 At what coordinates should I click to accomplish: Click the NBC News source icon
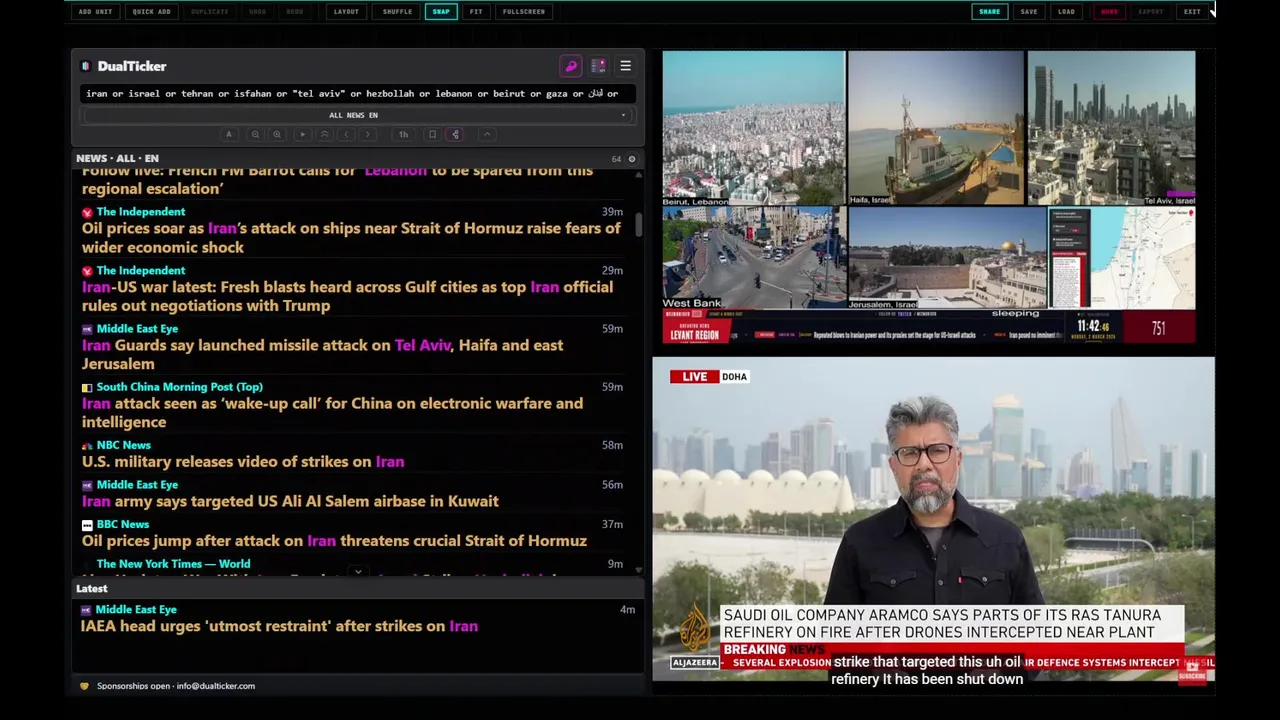(x=87, y=446)
